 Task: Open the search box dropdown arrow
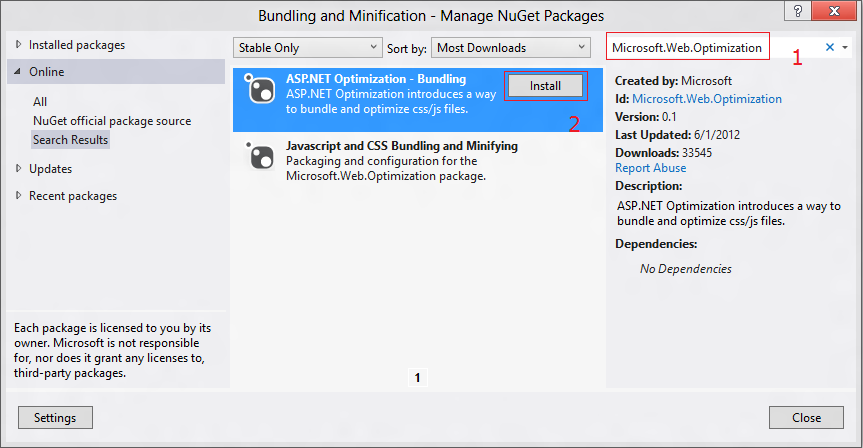click(x=845, y=48)
